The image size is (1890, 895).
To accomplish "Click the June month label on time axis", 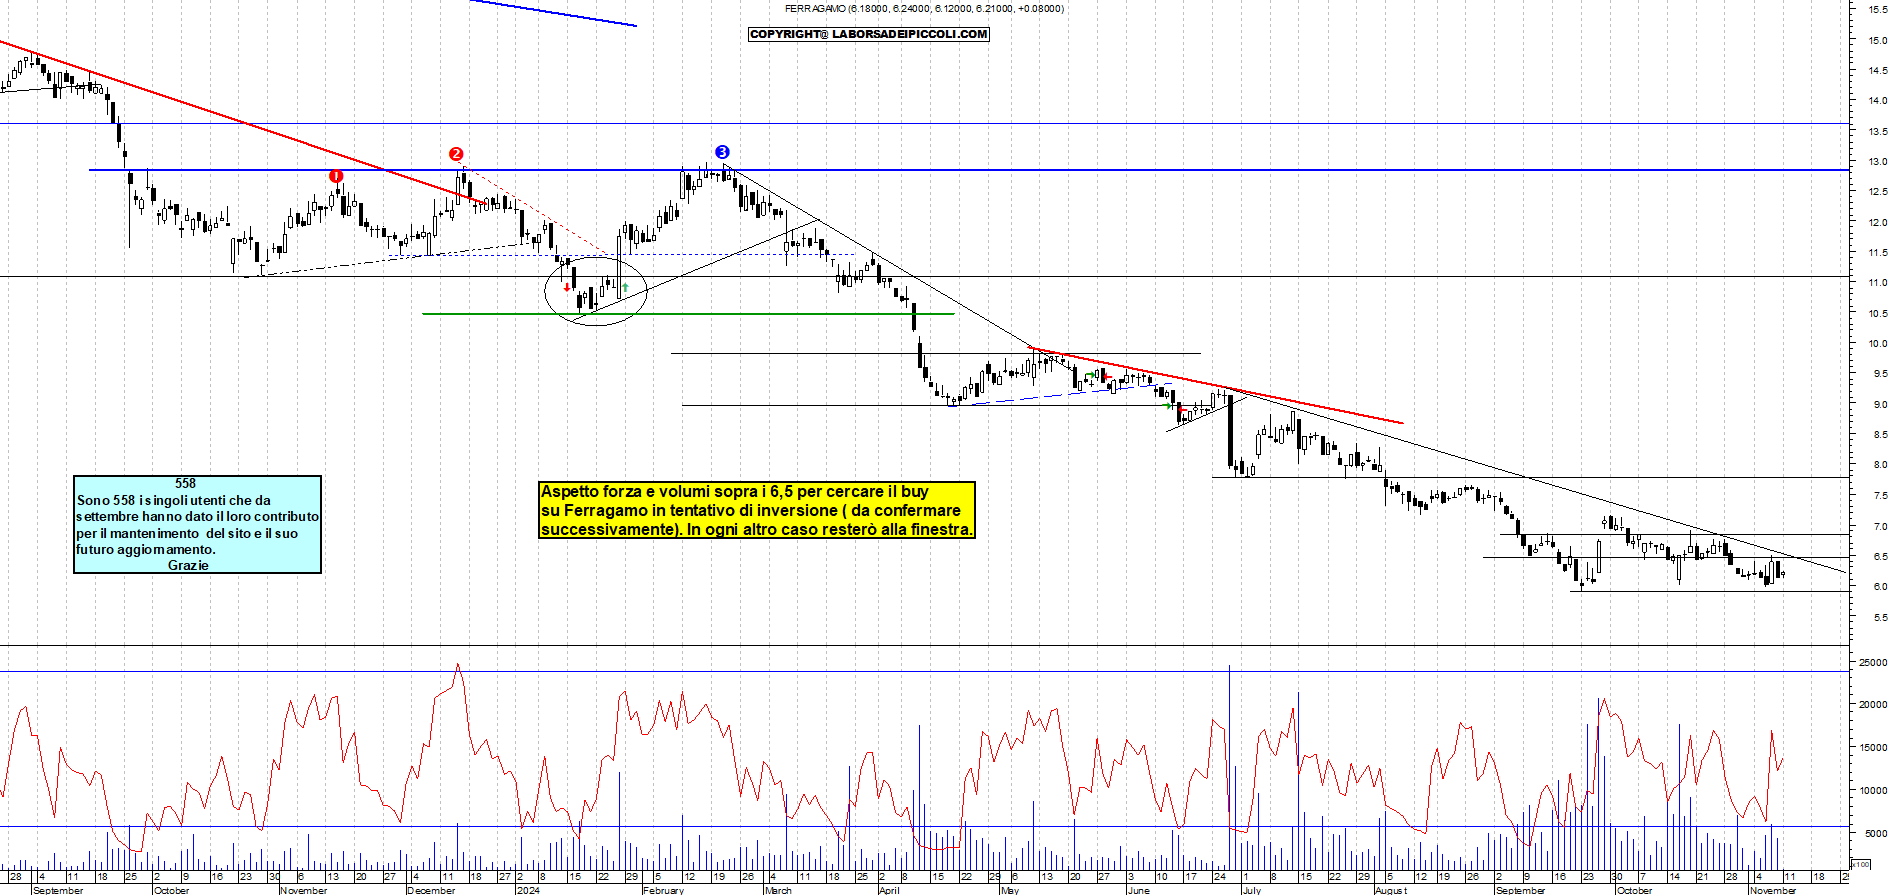I will click(1138, 890).
